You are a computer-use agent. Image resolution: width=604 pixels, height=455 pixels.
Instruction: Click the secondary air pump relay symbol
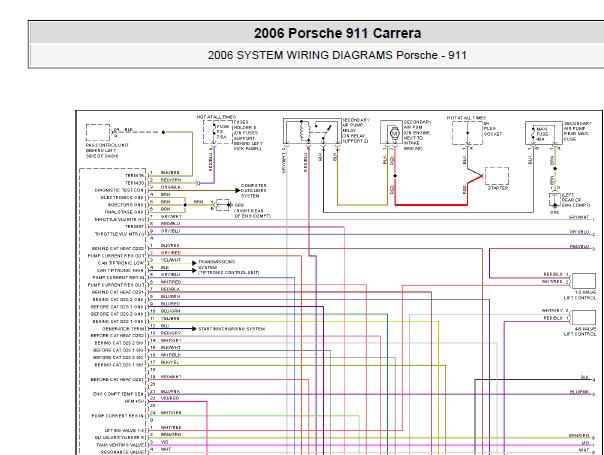pos(312,131)
